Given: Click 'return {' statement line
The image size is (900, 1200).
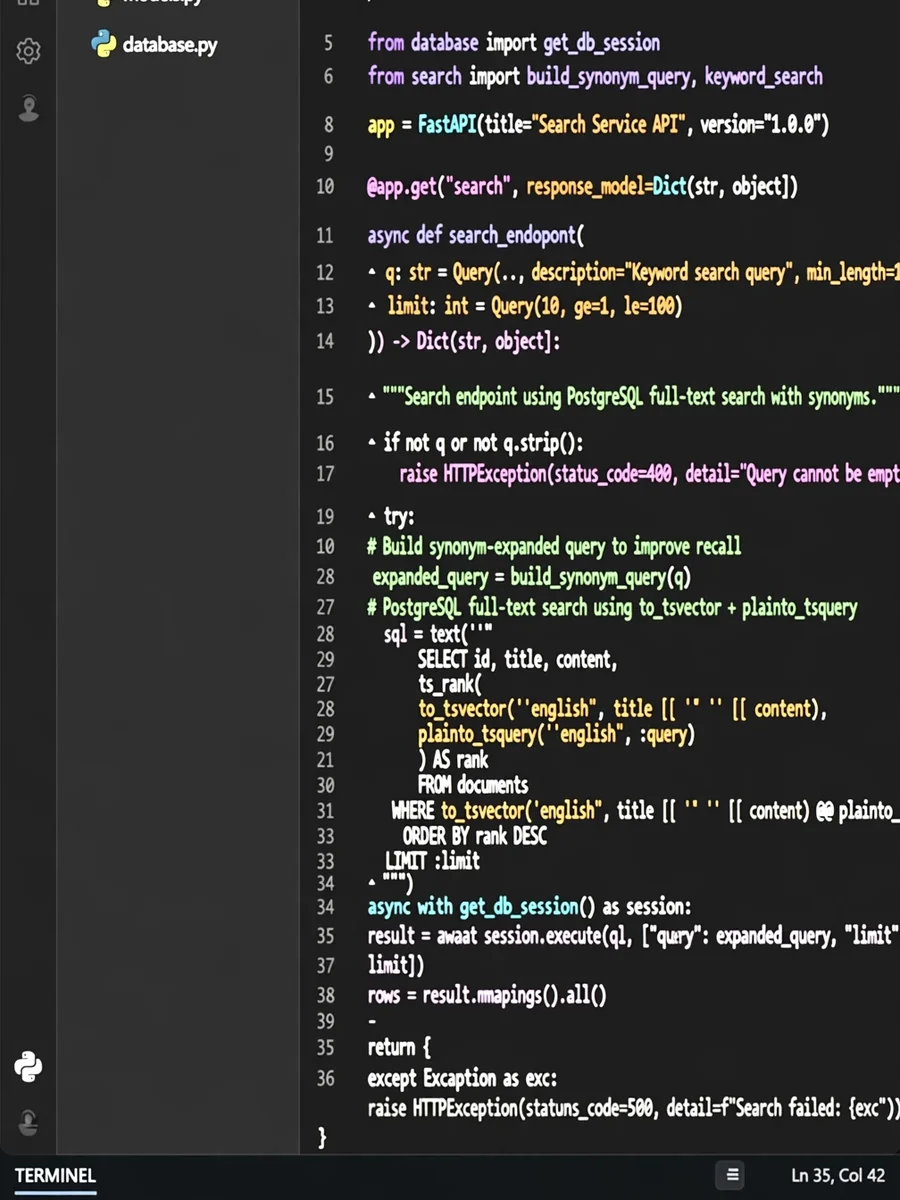Looking at the screenshot, I should point(399,1048).
